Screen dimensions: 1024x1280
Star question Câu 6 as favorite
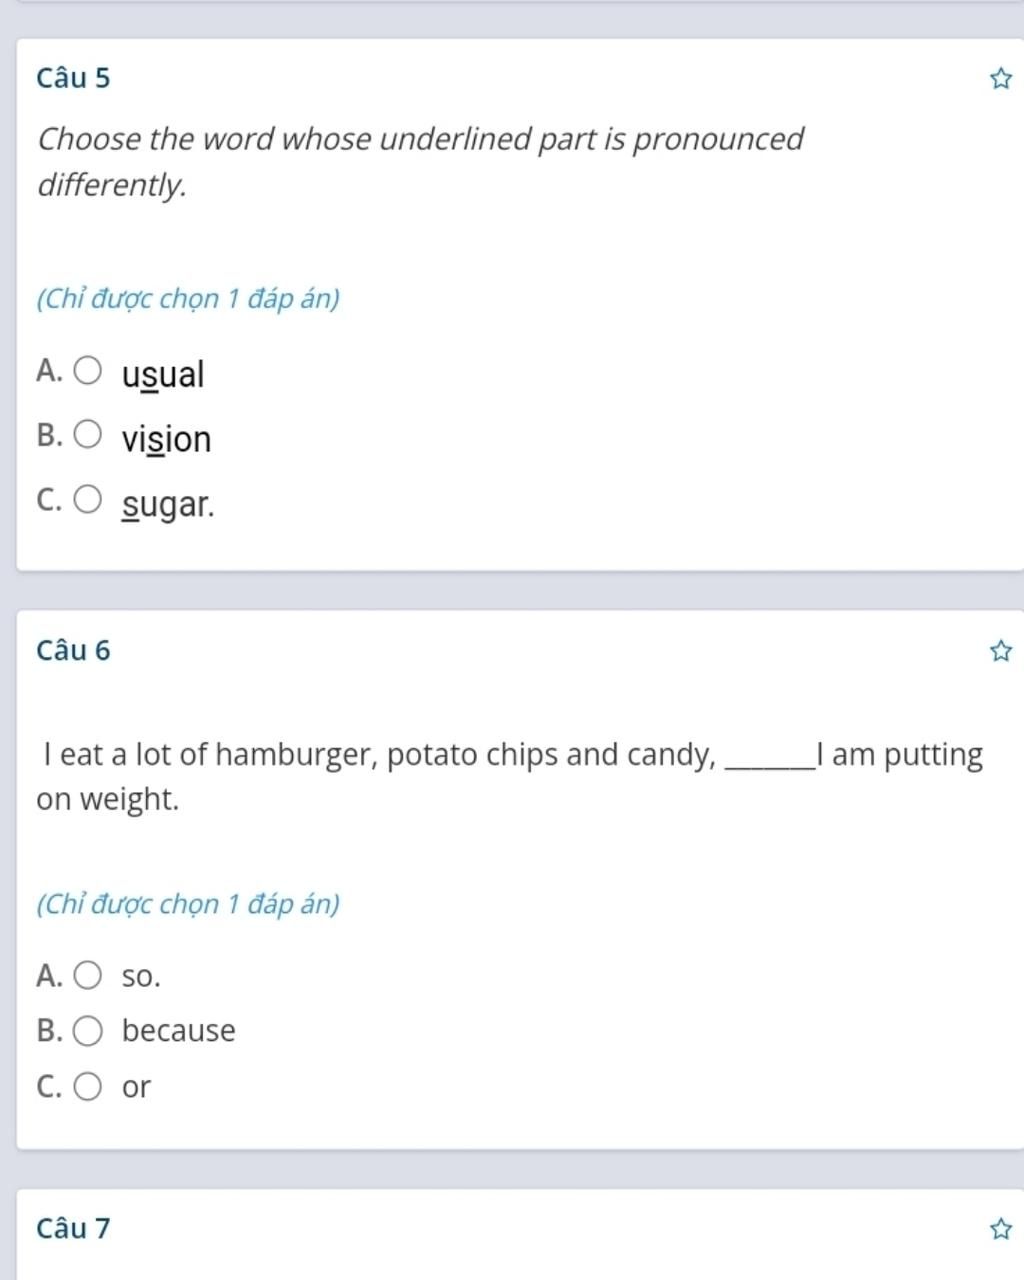1000,652
